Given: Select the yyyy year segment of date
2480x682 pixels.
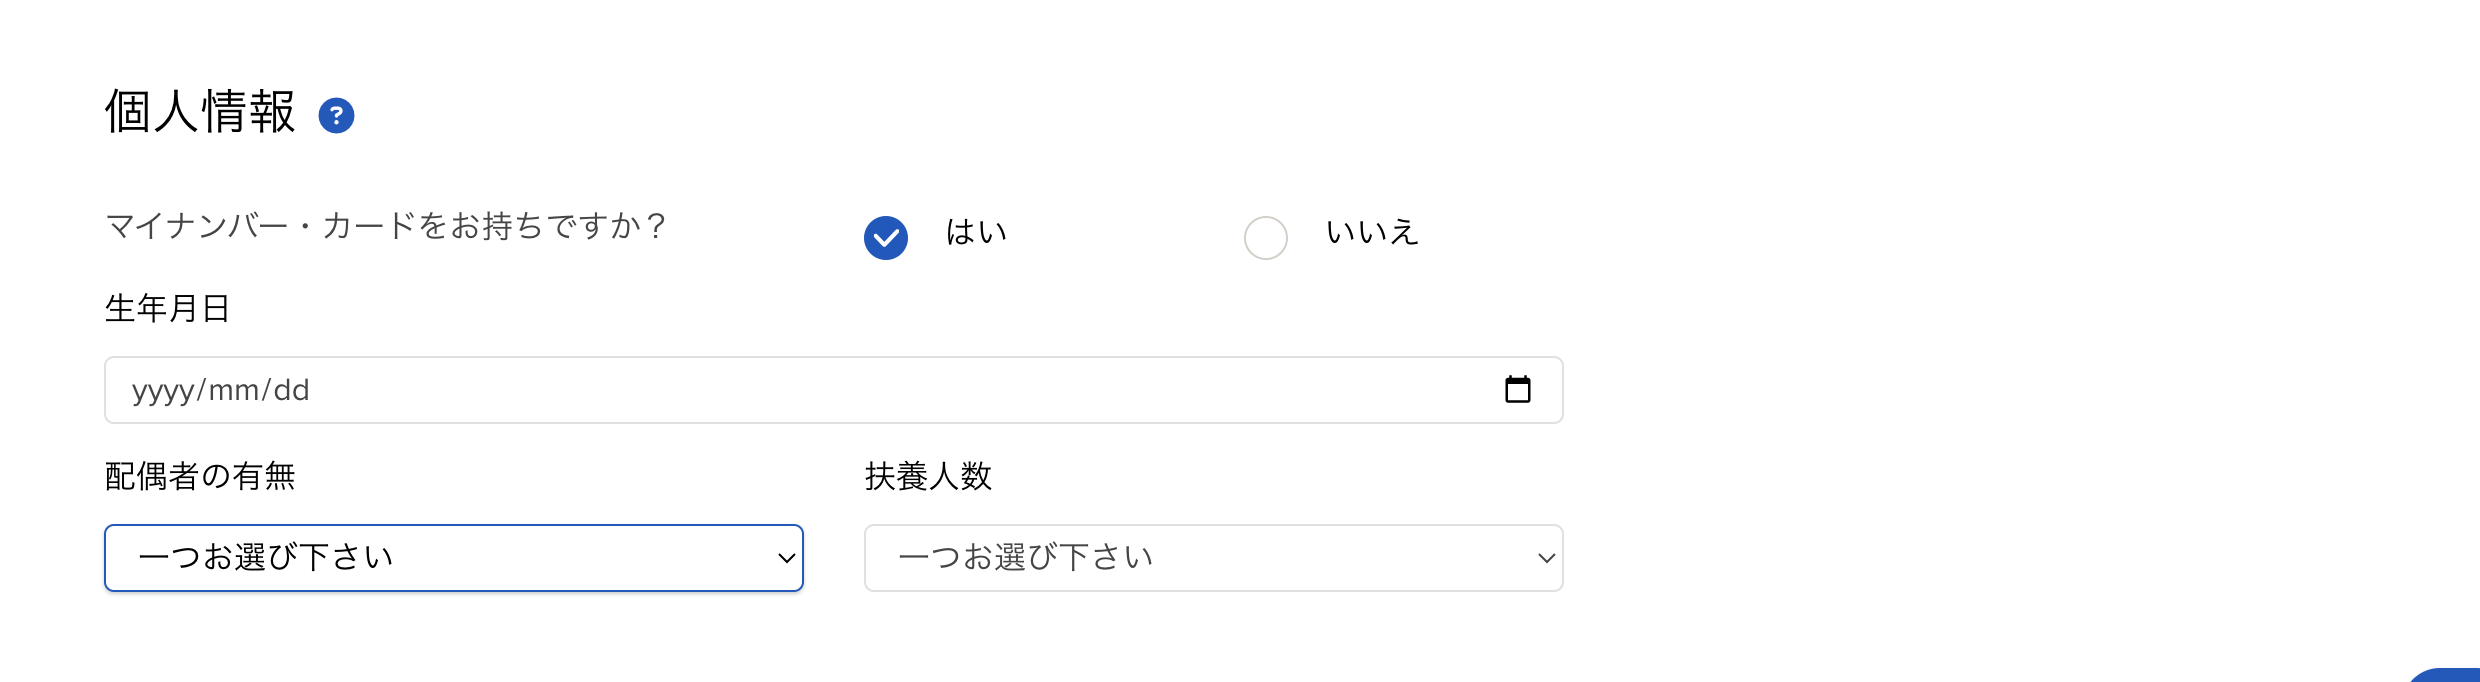Looking at the screenshot, I should pos(163,390).
